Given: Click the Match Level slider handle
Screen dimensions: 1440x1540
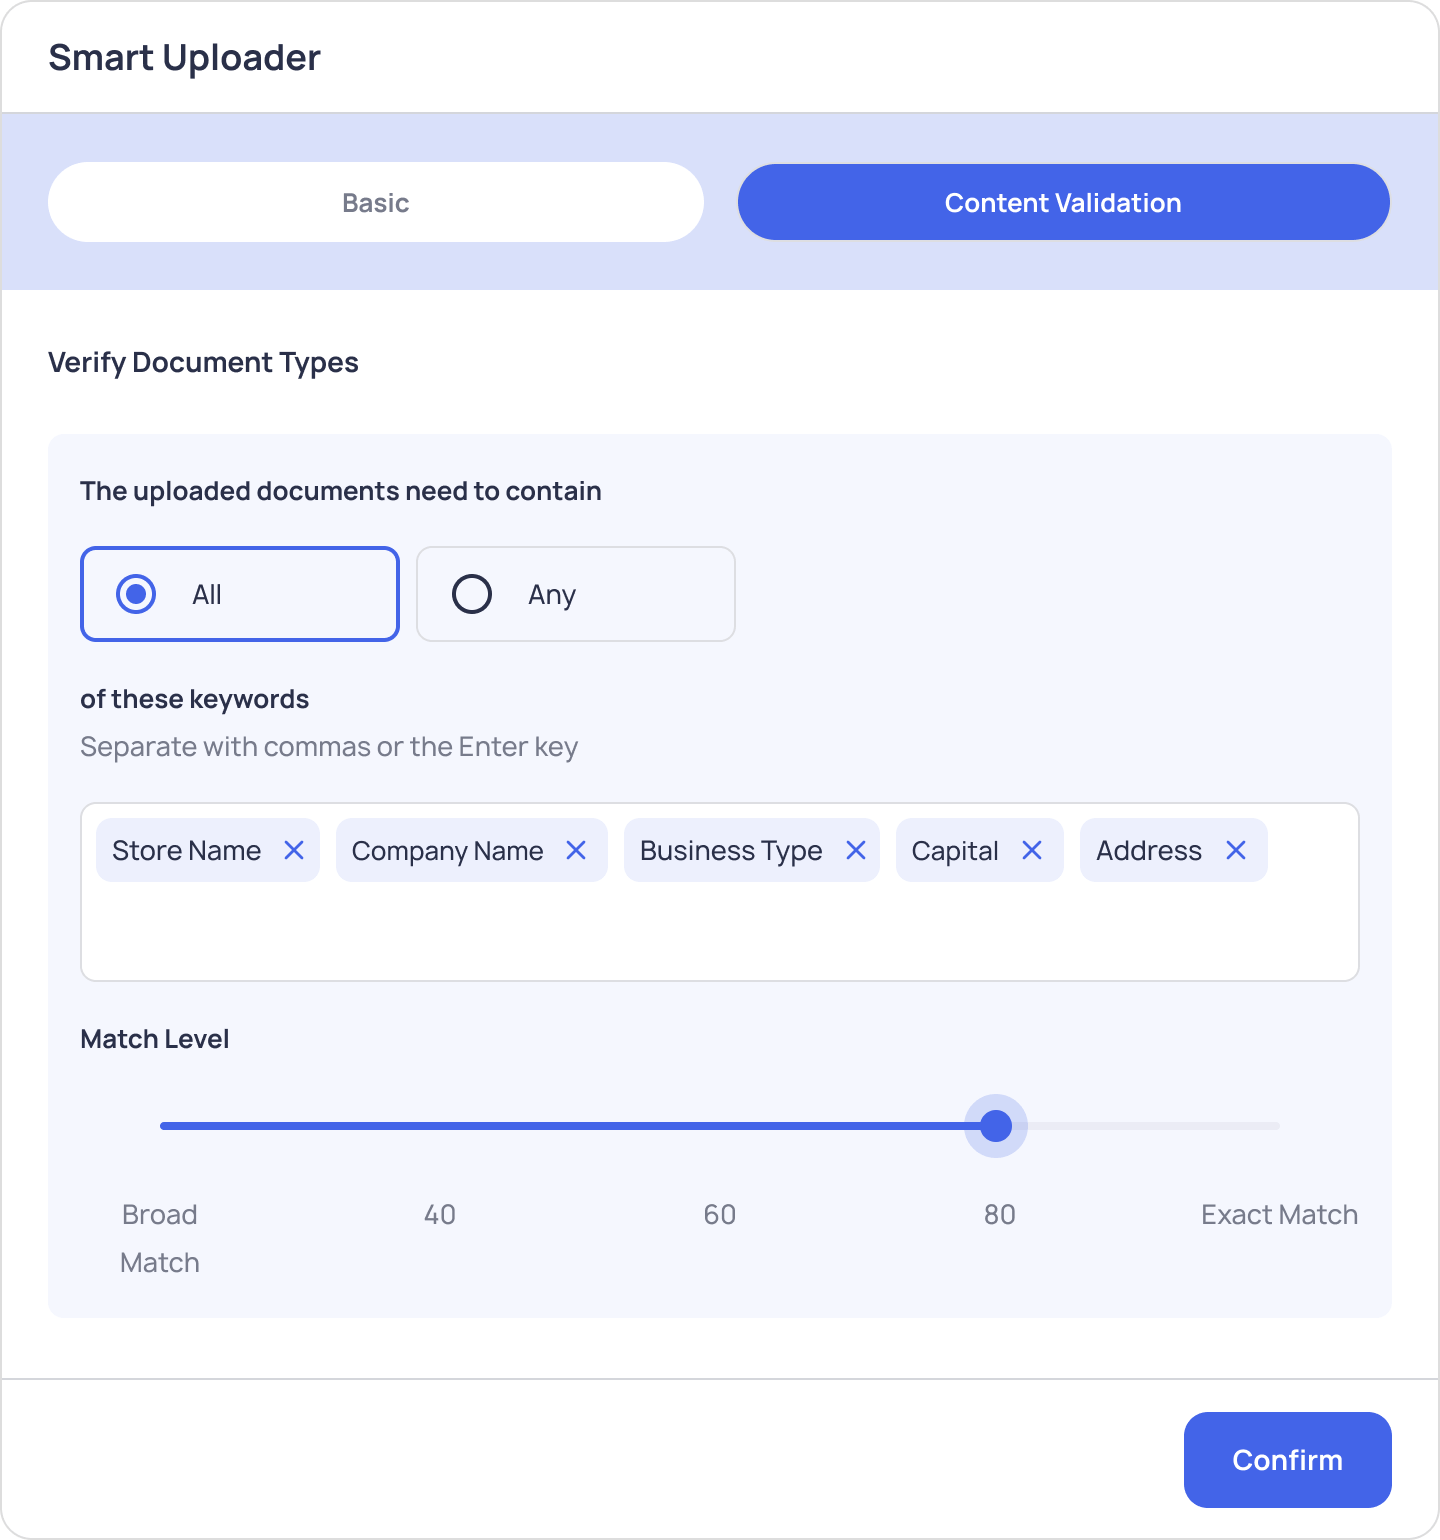Looking at the screenshot, I should (996, 1126).
